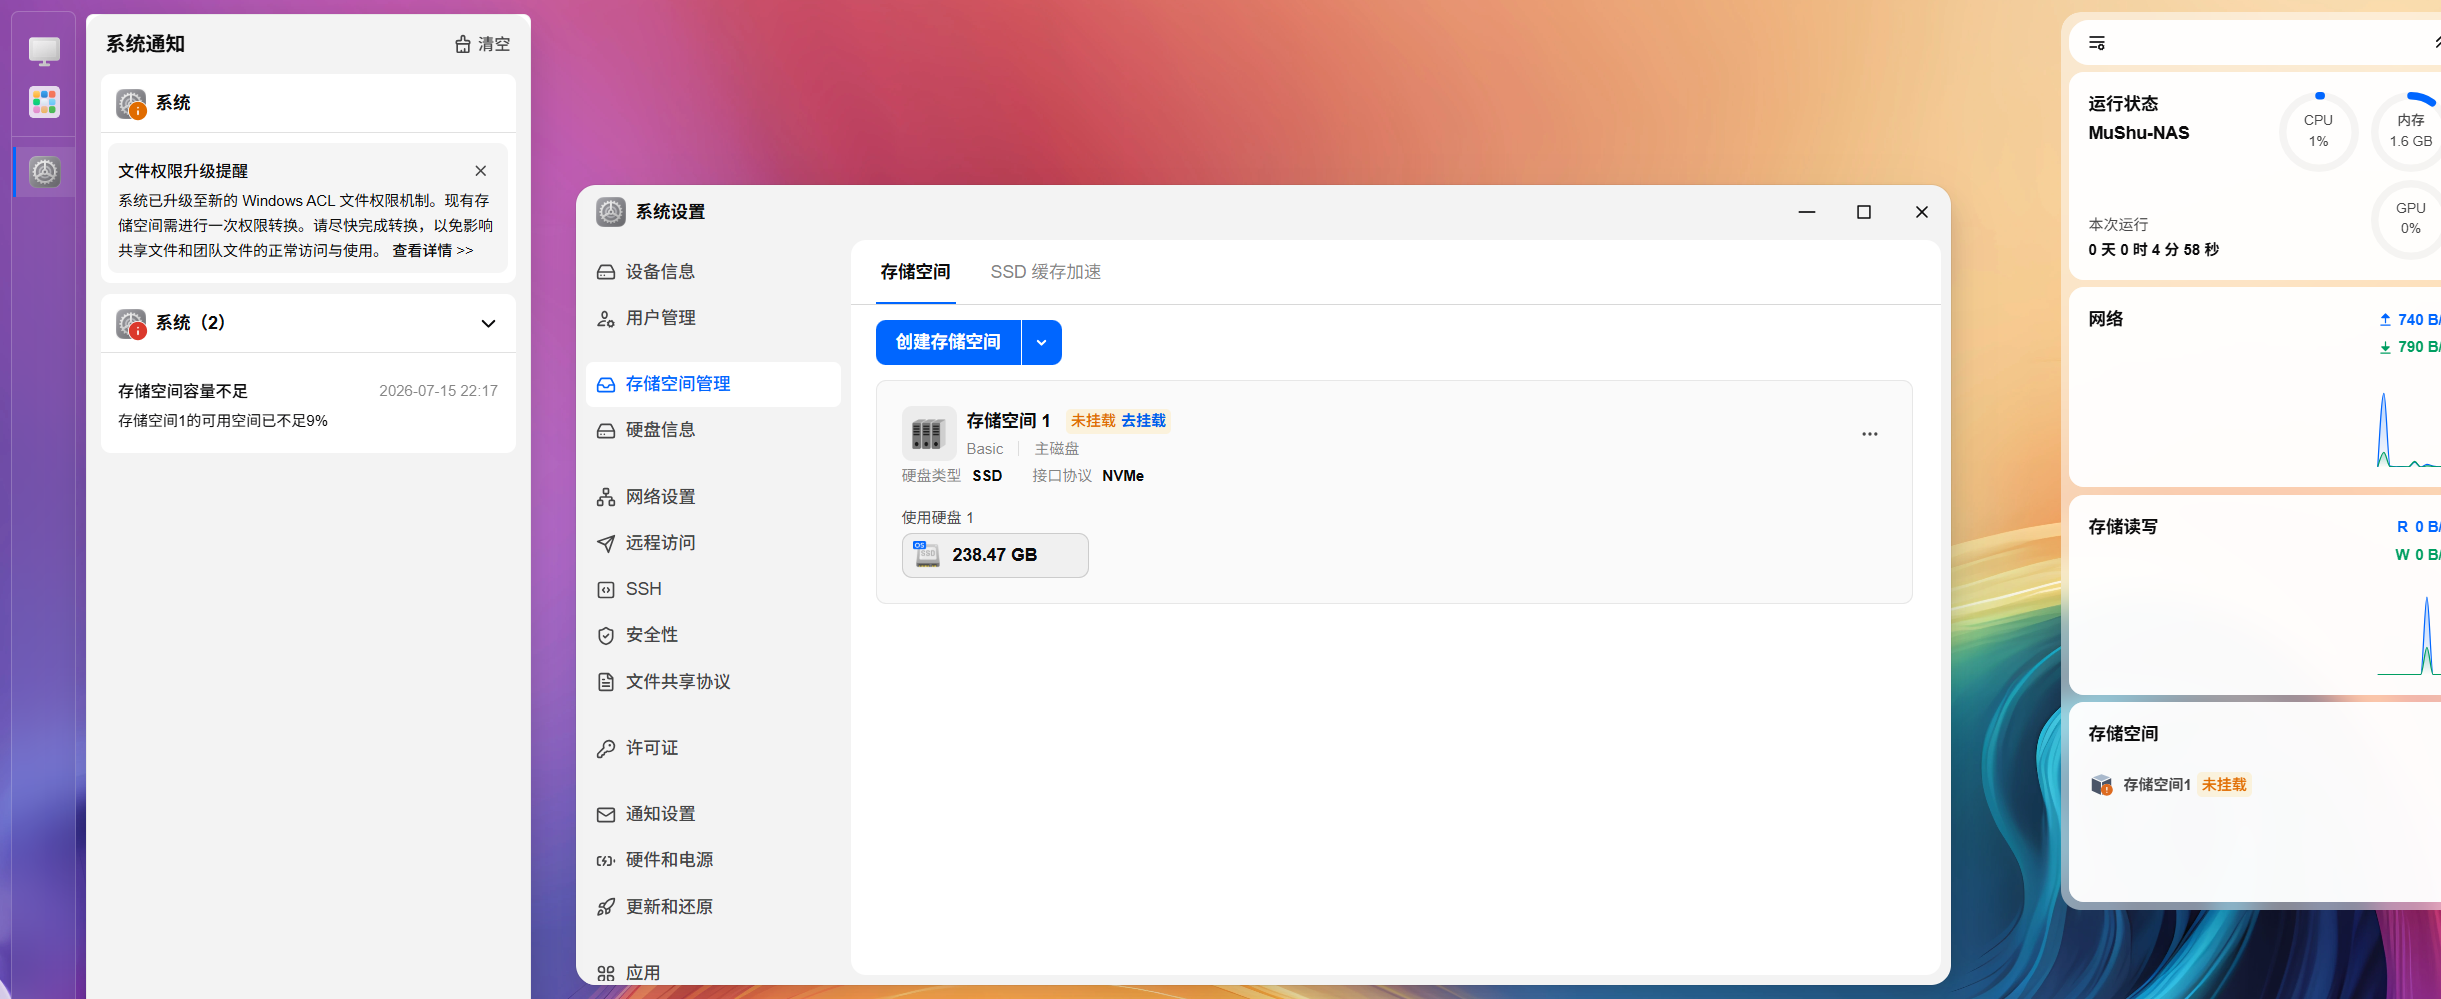2441x999 pixels.
Task: Open the colorful app launcher icon
Action: tap(44, 101)
